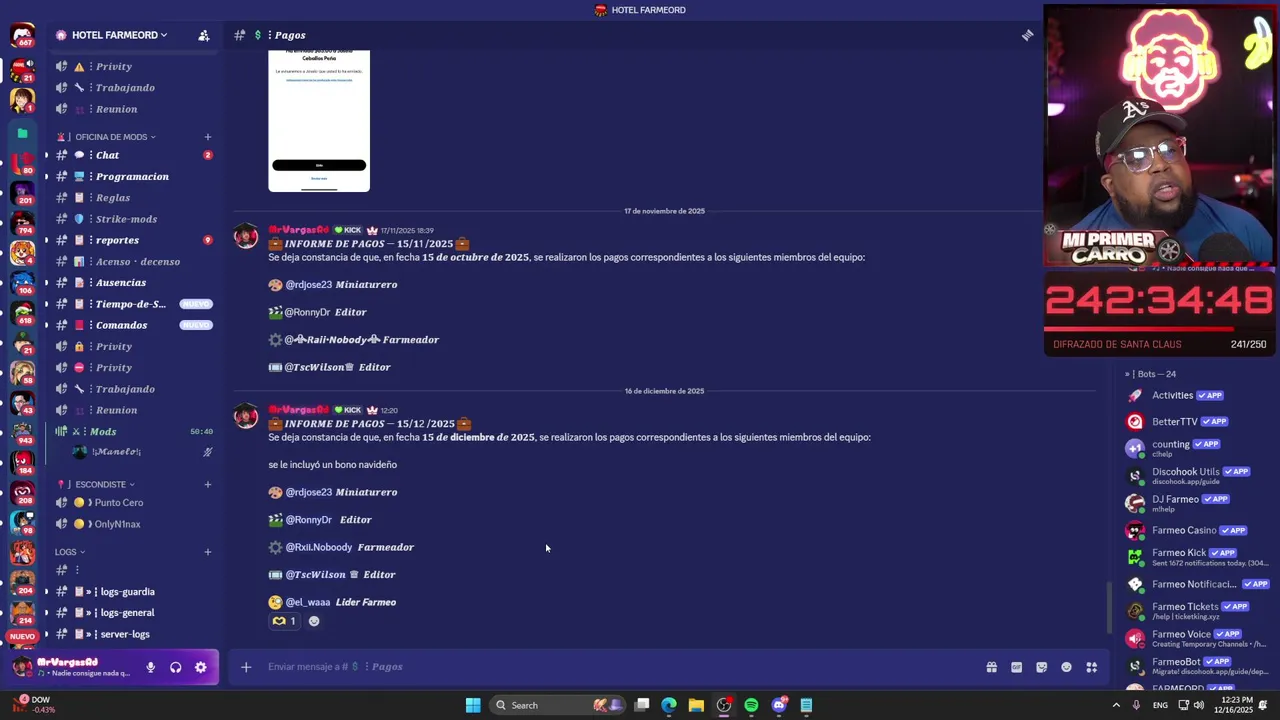The height and width of the screenshot is (720, 1280).
Task: Toggle headphones deafen in user panel
Action: point(176,667)
